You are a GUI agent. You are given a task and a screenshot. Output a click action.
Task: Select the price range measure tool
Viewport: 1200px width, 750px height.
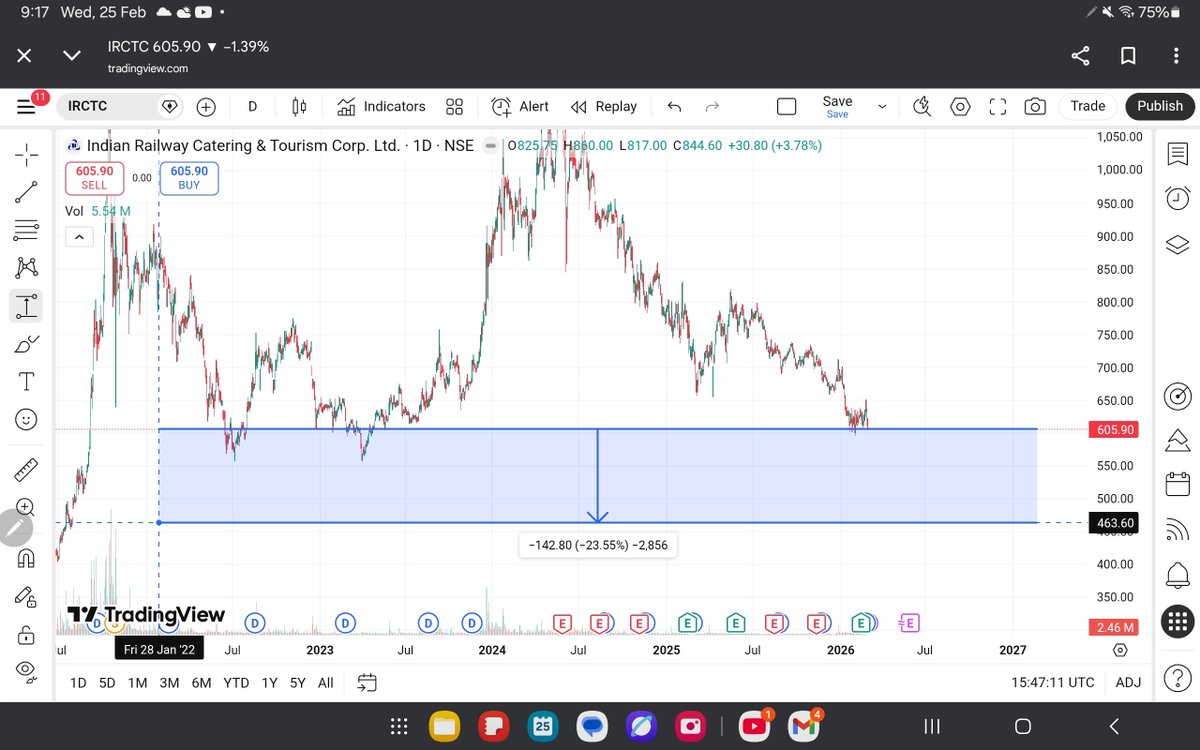(26, 305)
